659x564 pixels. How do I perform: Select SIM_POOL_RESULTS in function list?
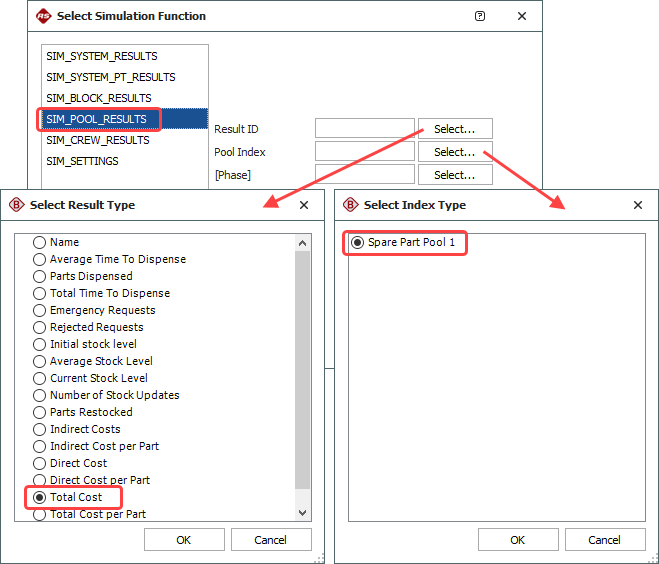click(96, 119)
